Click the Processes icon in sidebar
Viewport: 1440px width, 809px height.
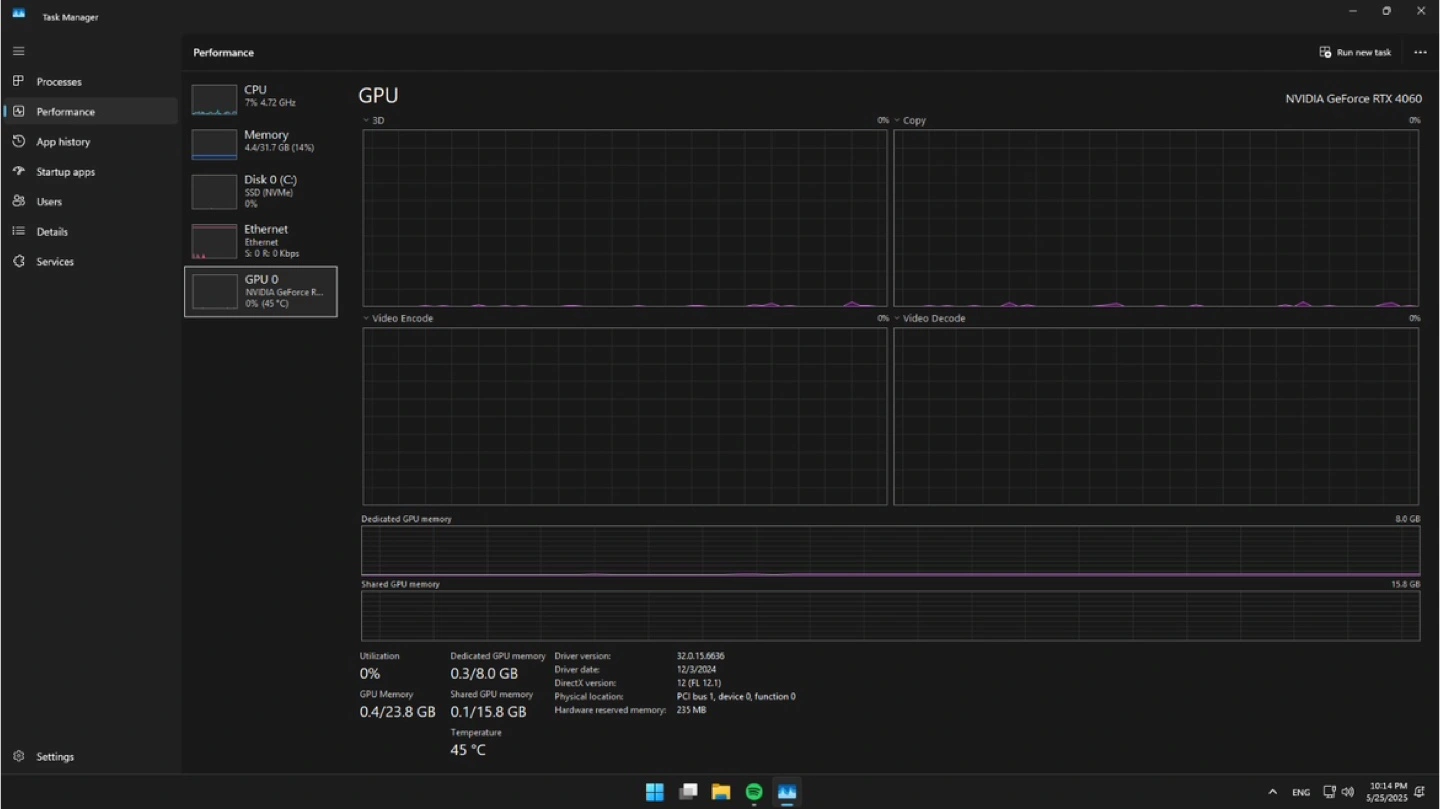[18, 81]
